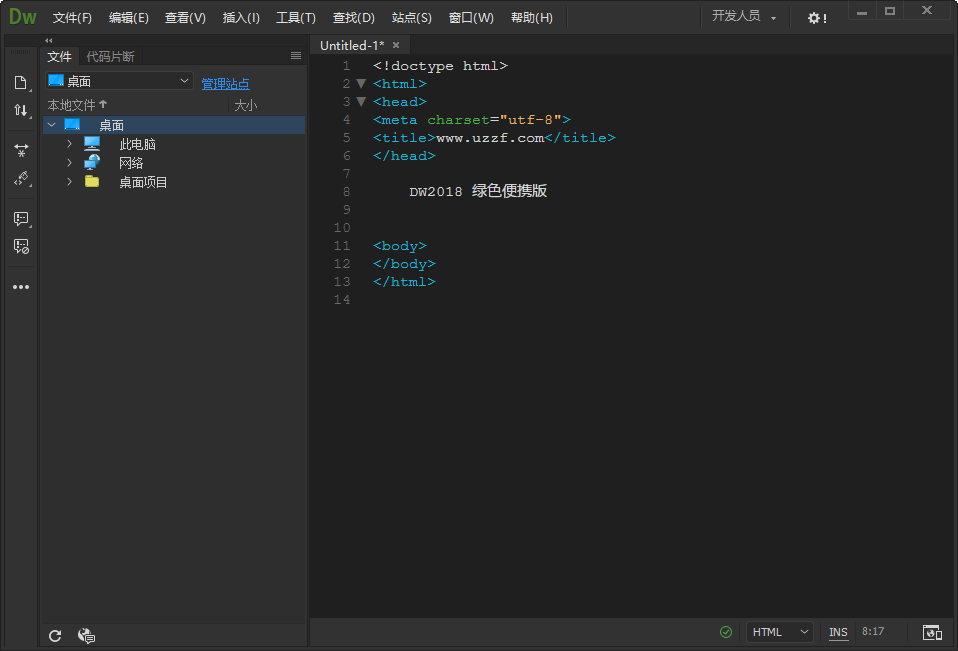Screen dimensions: 958x651
Task: Open the HTML document type dropdown
Action: [780, 632]
